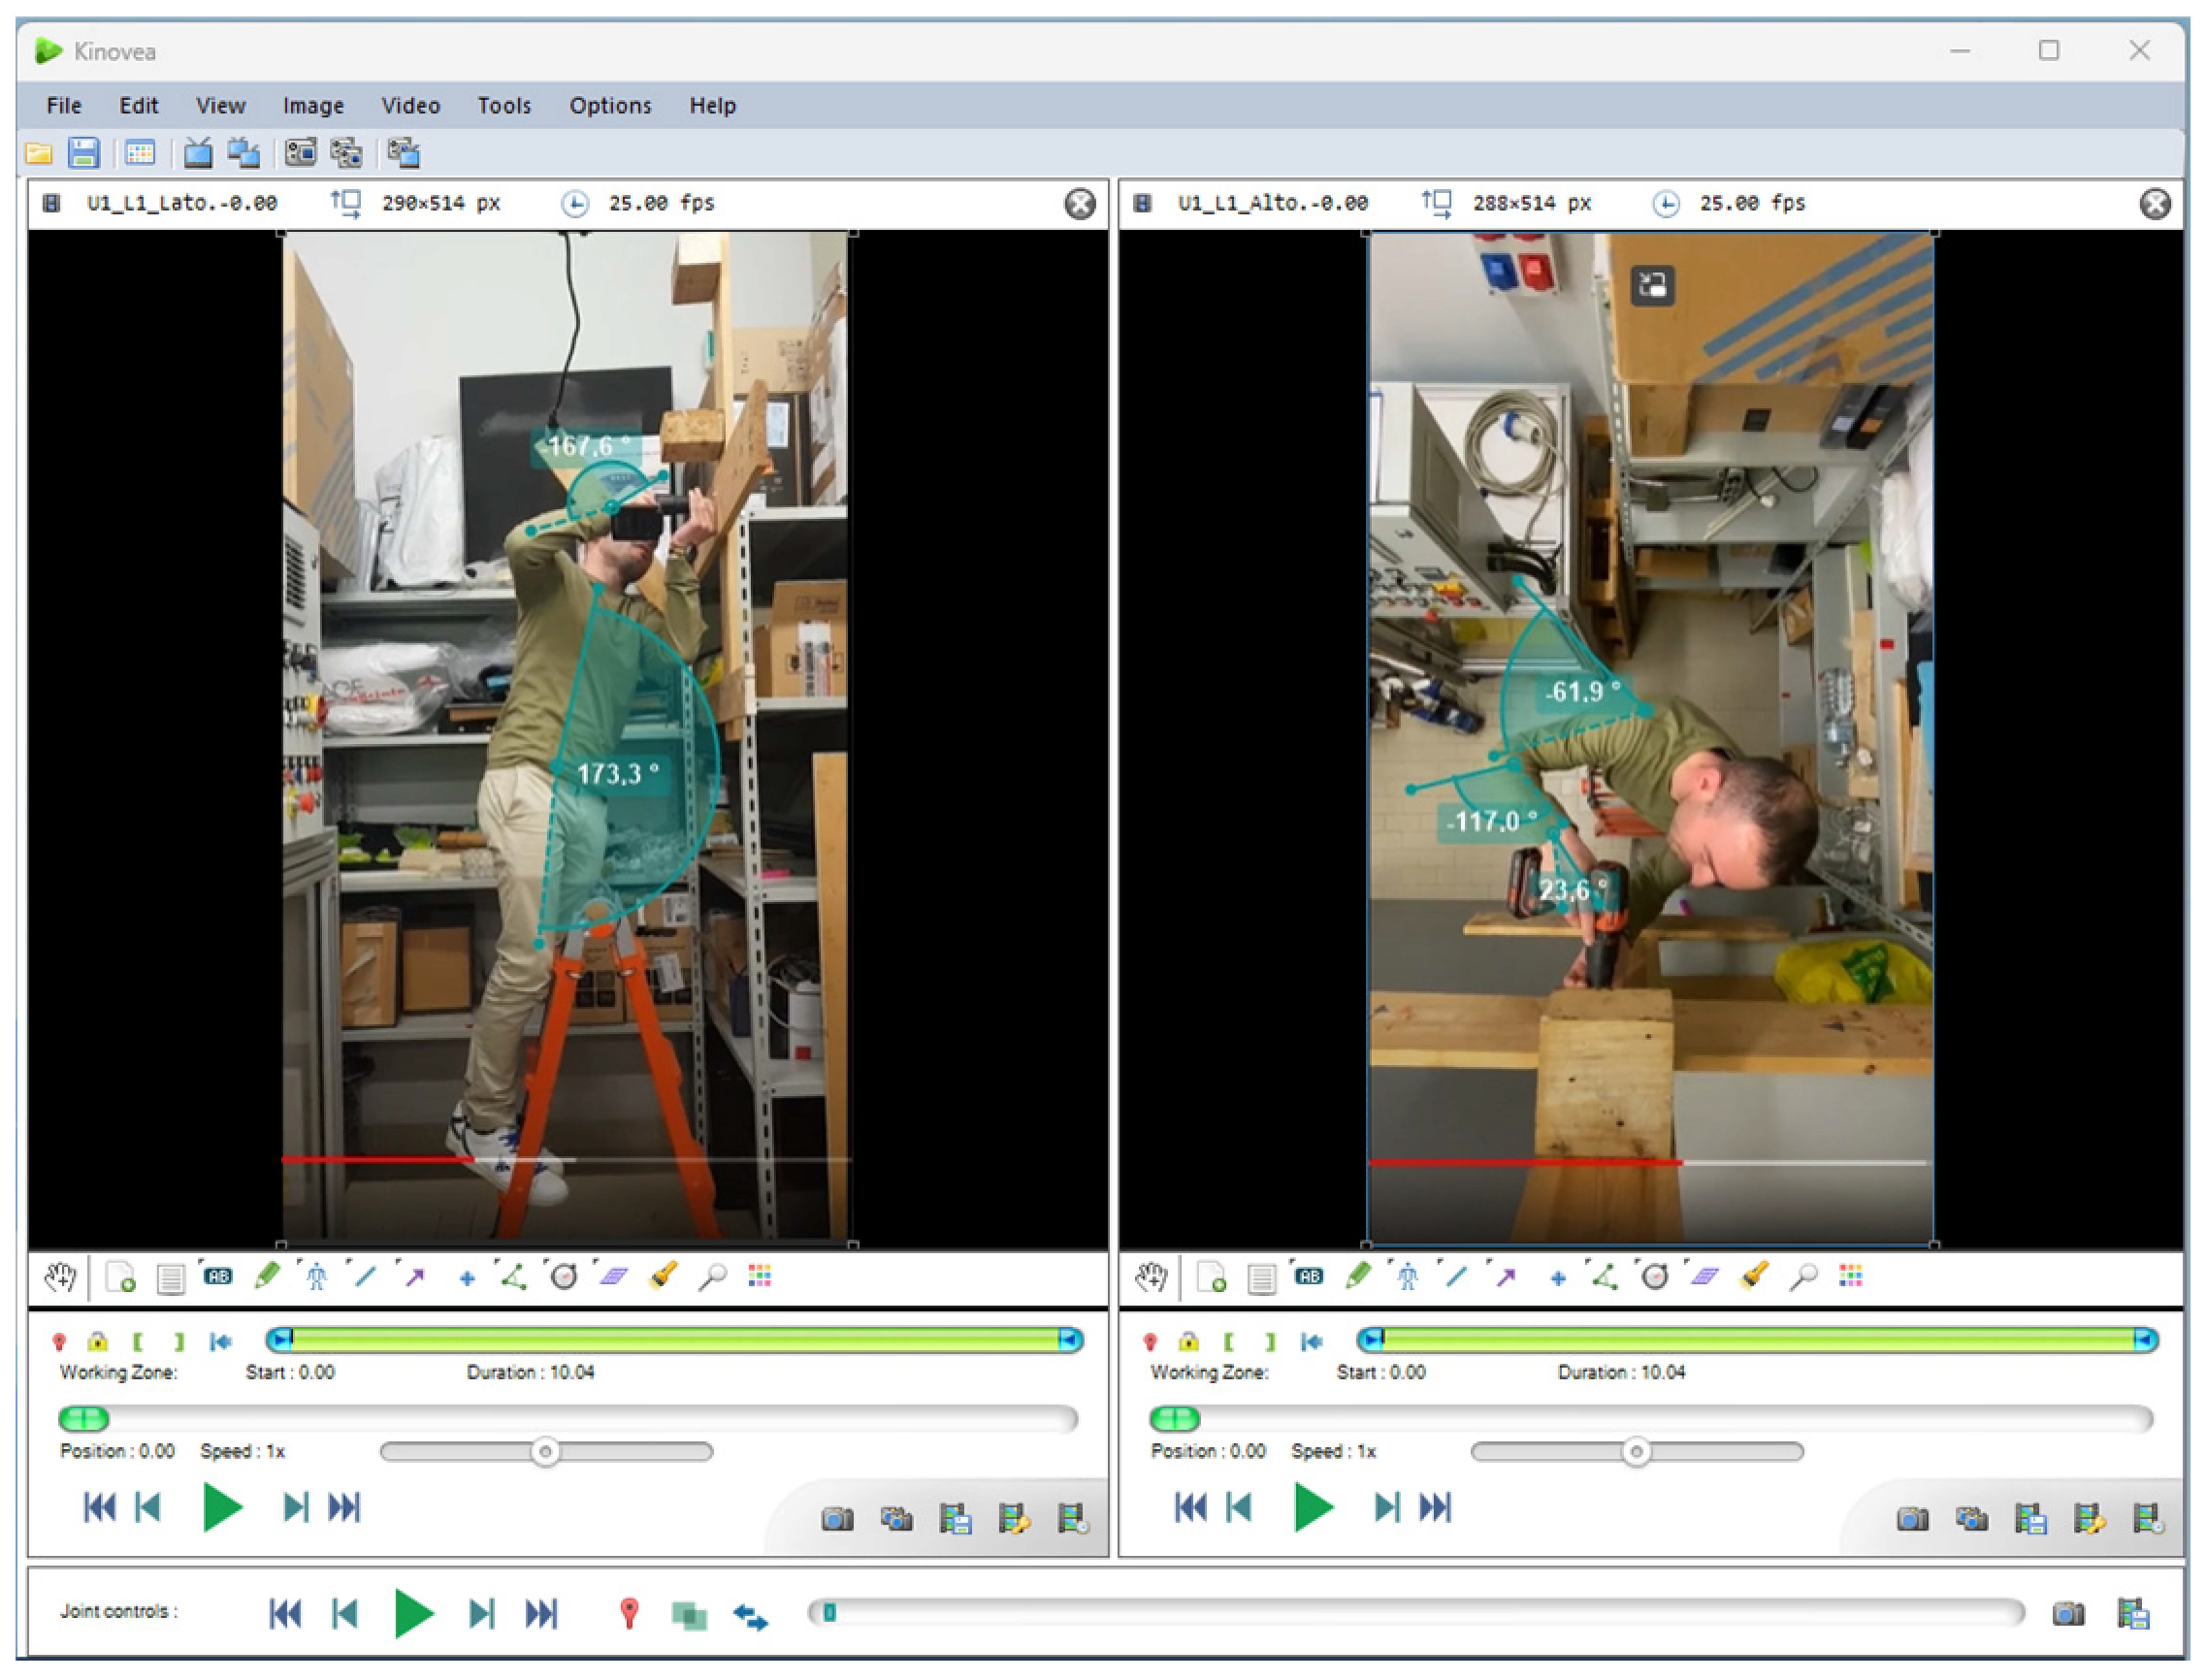Jump to last frame in left player
The image size is (2207, 1680).
(x=344, y=1508)
